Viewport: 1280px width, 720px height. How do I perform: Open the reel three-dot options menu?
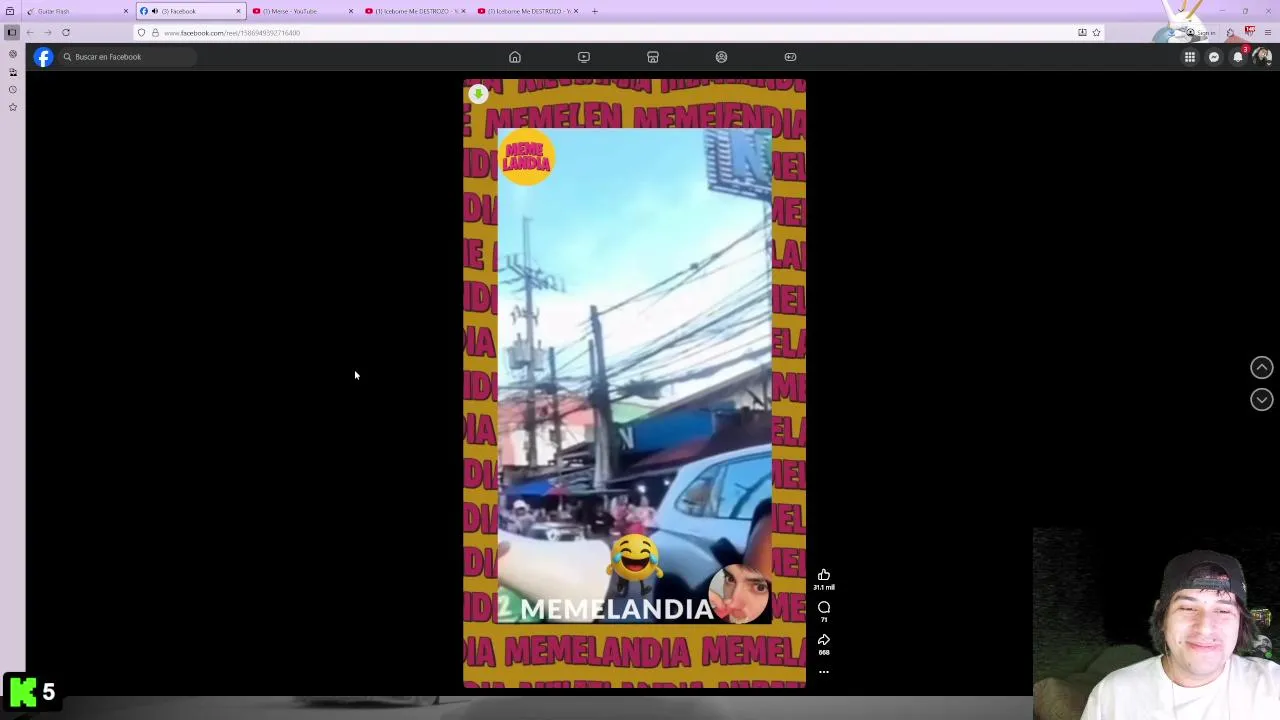pyautogui.click(x=824, y=672)
